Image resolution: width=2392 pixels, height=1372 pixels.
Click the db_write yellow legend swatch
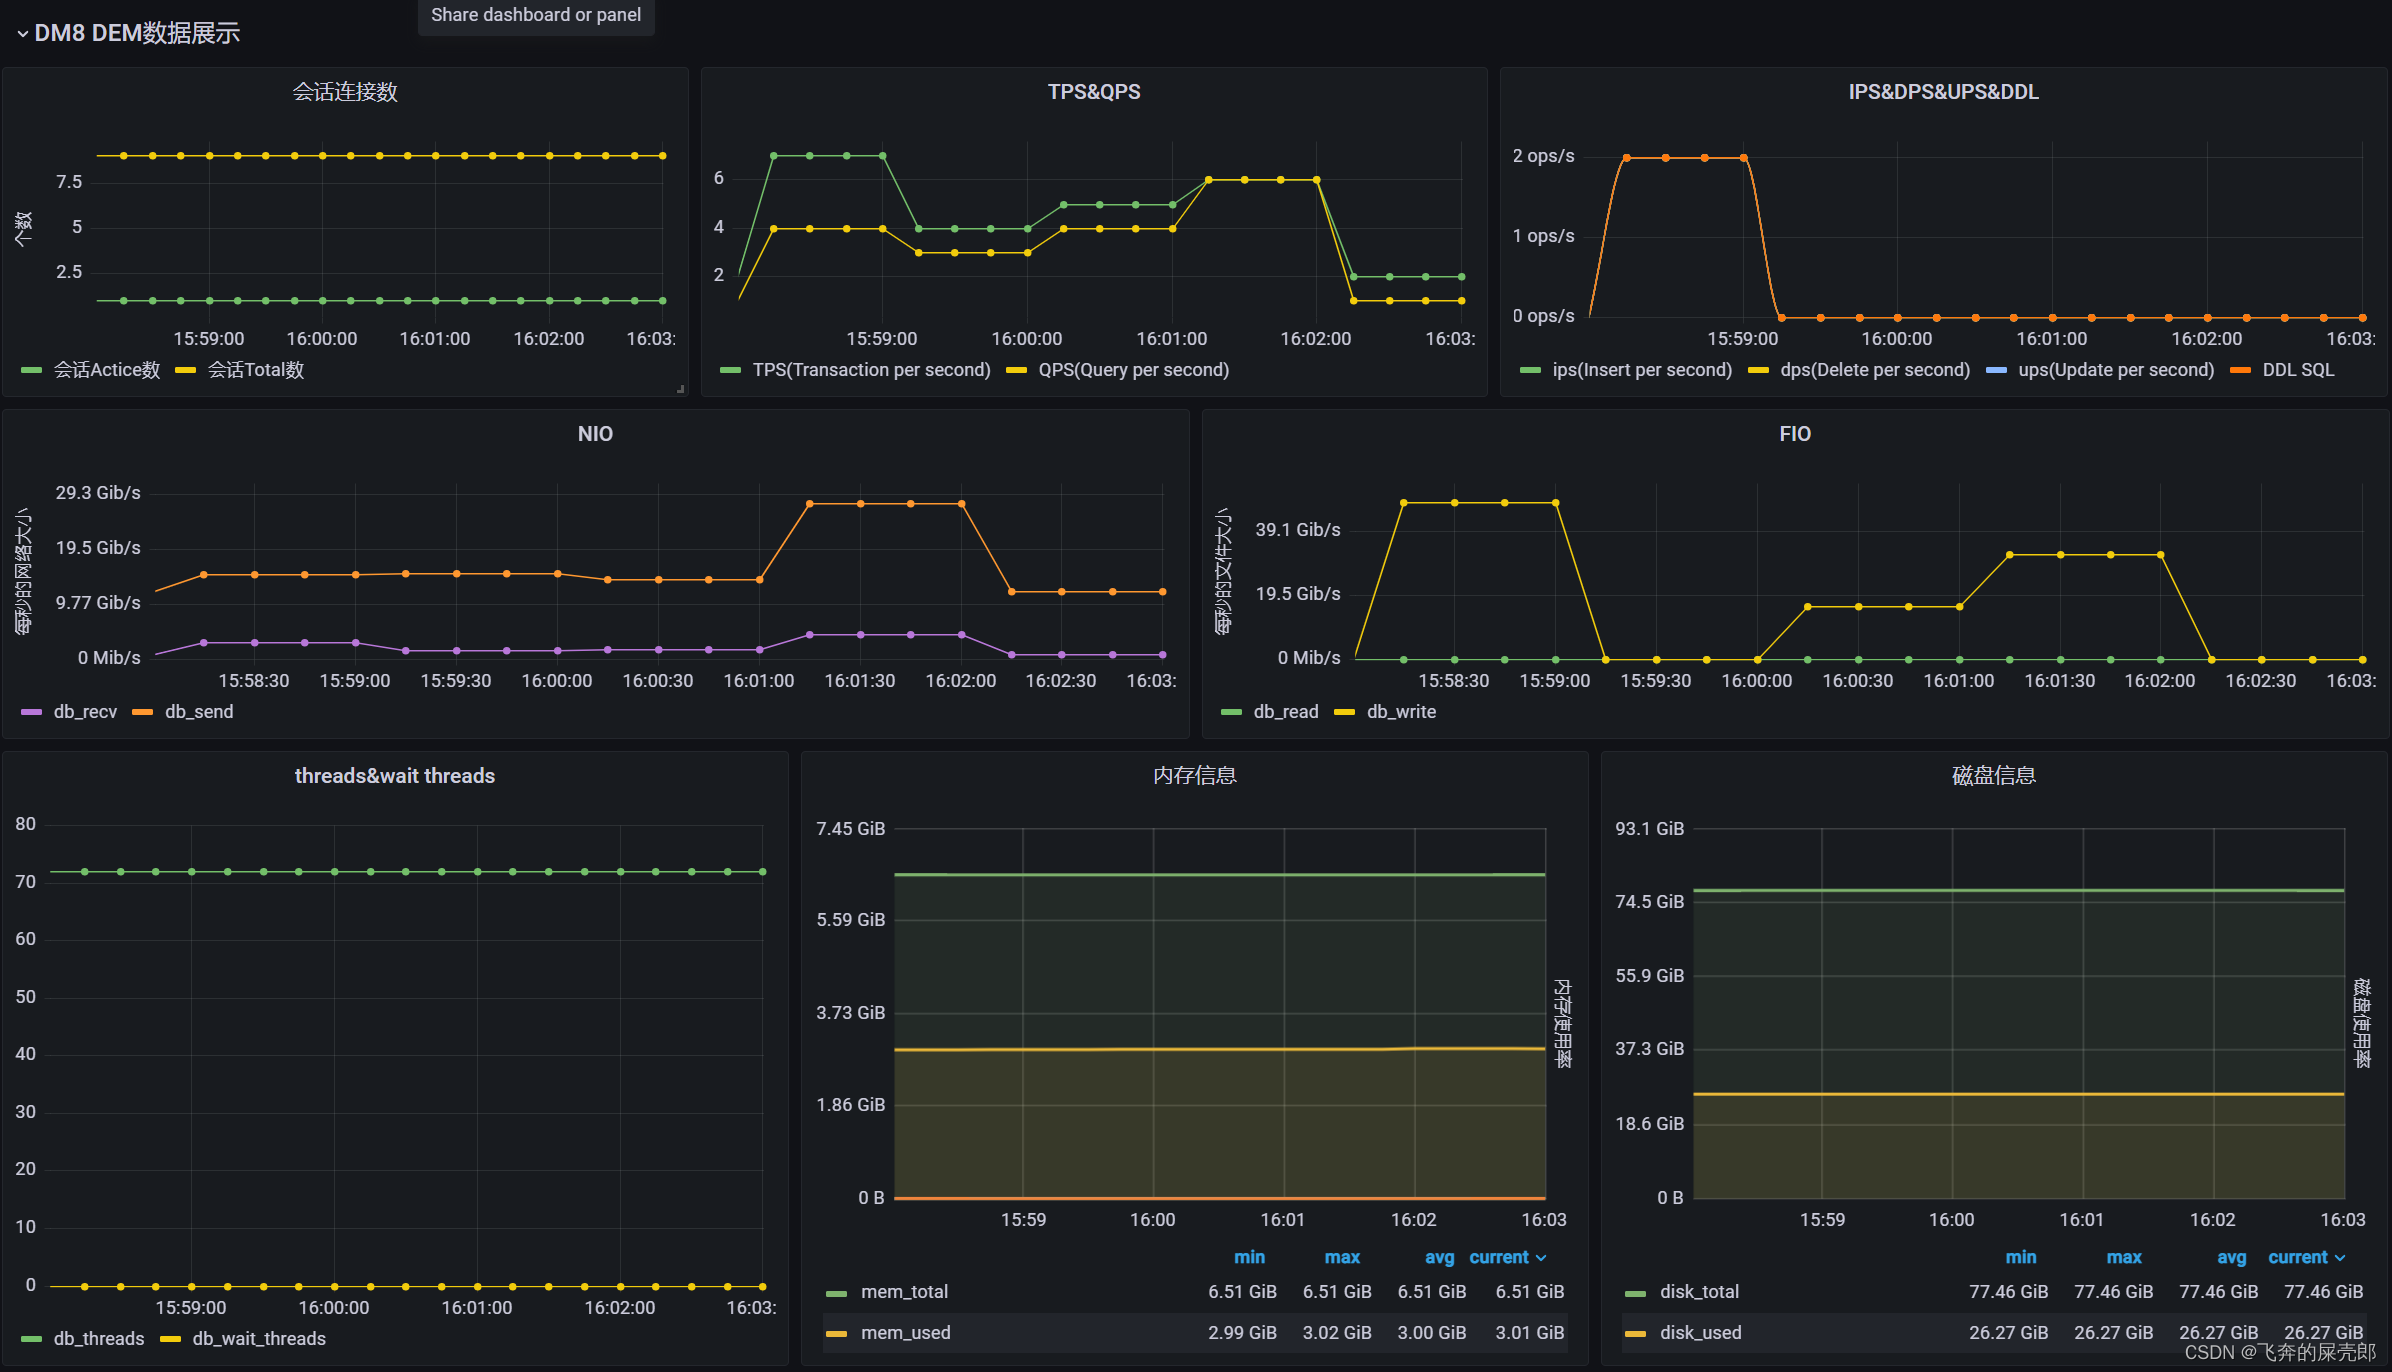1344,712
